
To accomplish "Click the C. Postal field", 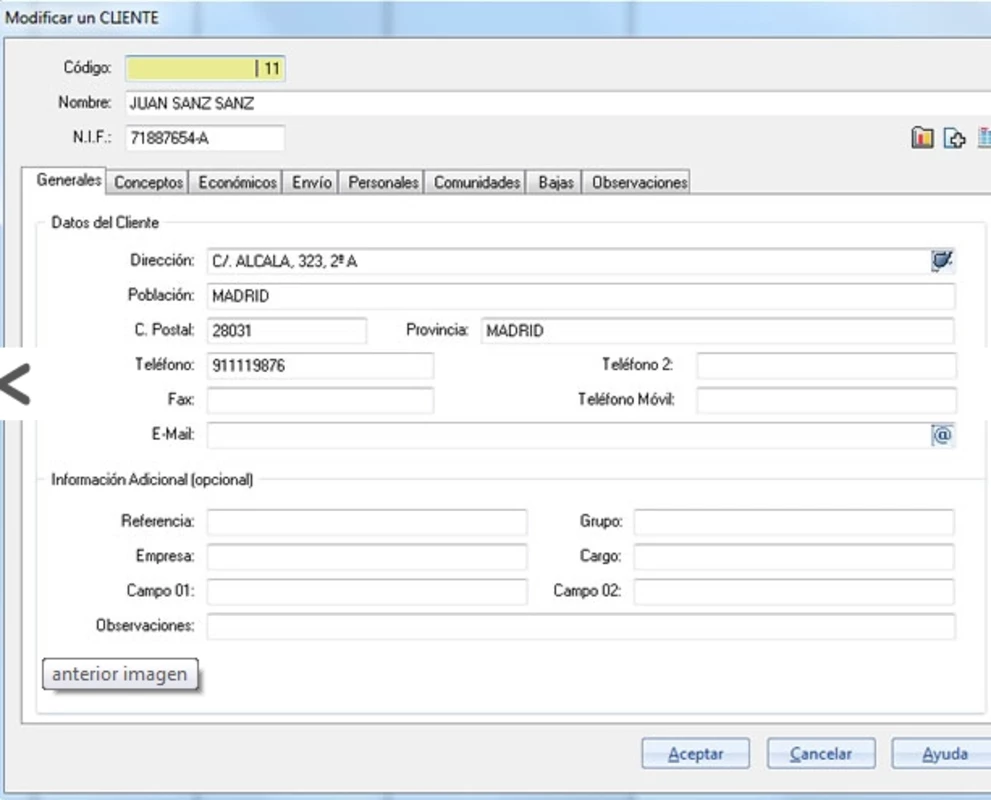I will (287, 330).
